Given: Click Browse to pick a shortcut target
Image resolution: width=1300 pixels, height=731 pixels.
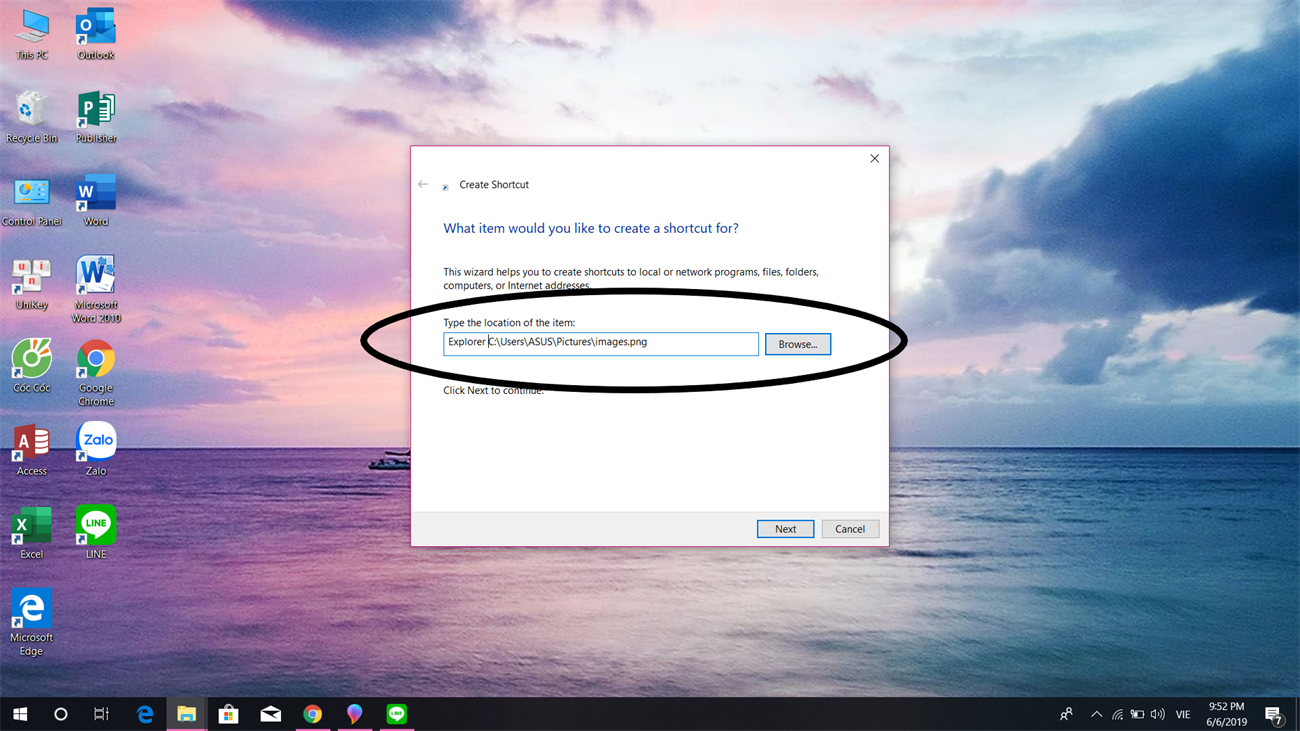Looking at the screenshot, I should (797, 344).
